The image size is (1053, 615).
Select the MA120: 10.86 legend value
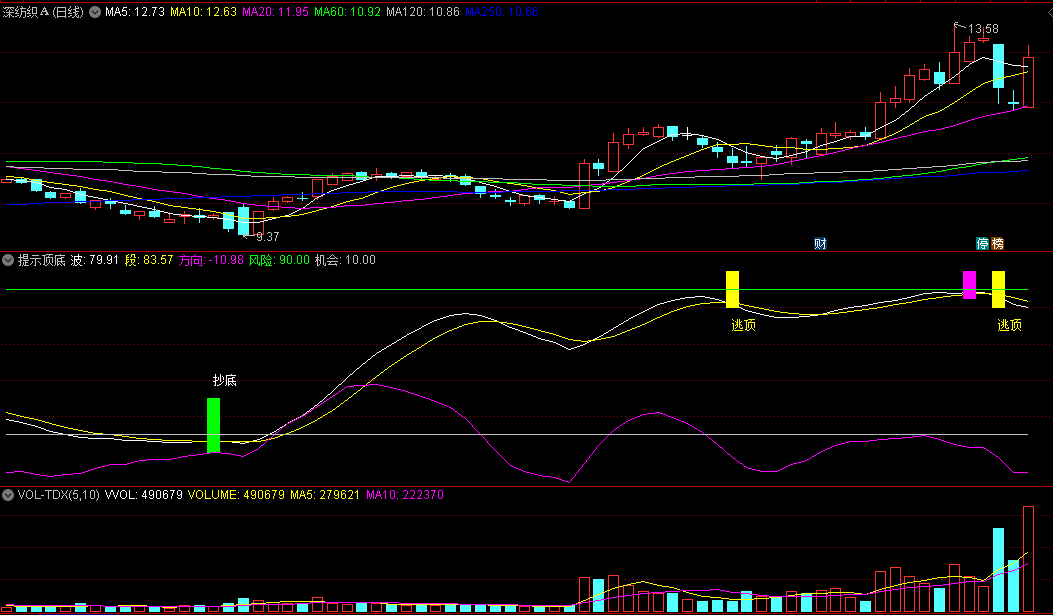point(422,12)
